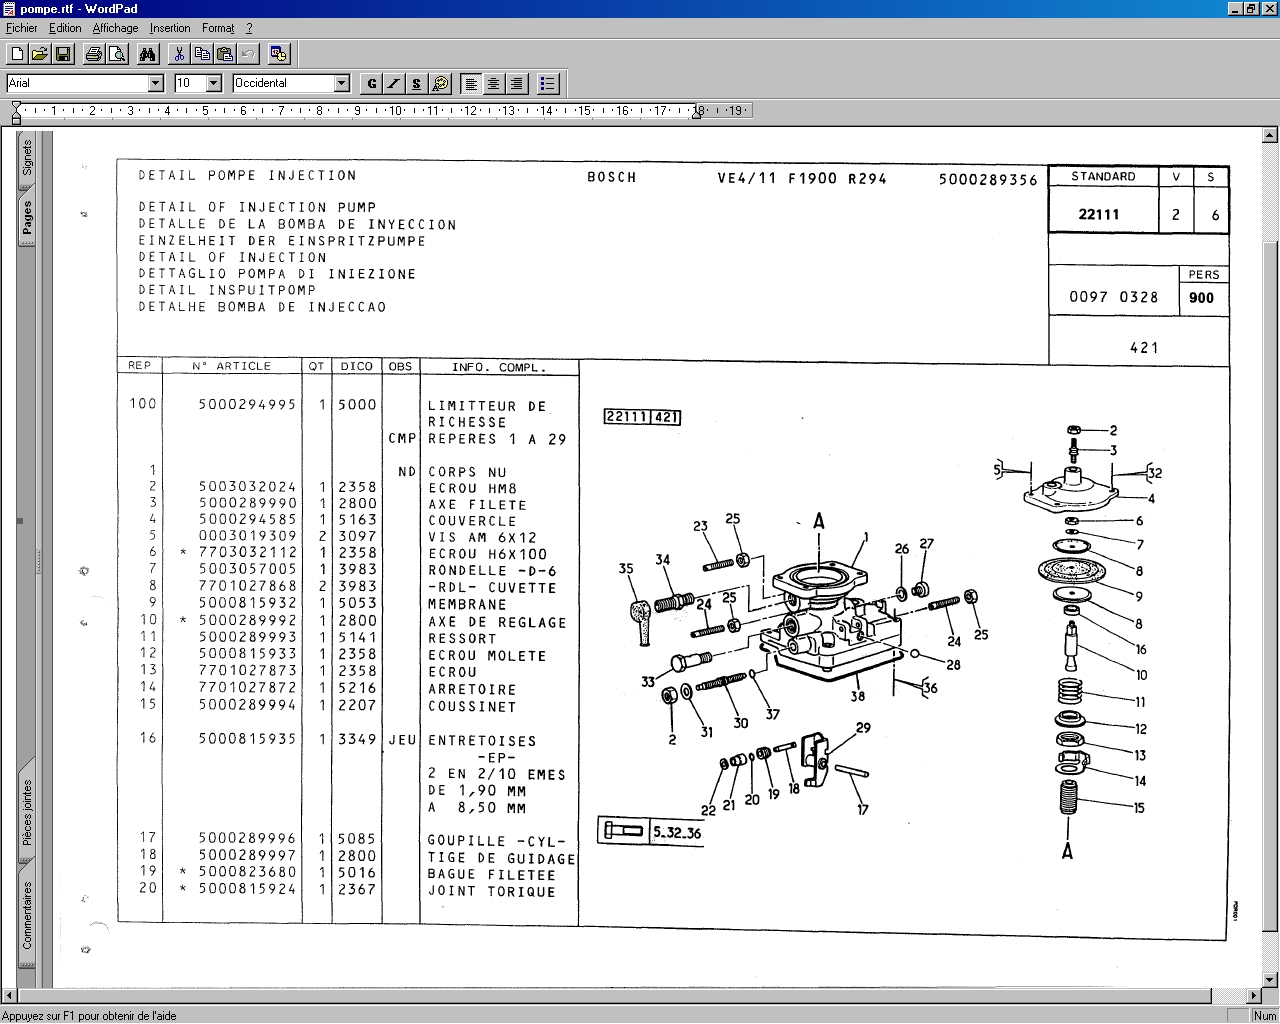This screenshot has height=1024, width=1280.
Task: Open the Fichier menu
Action: click(21, 28)
